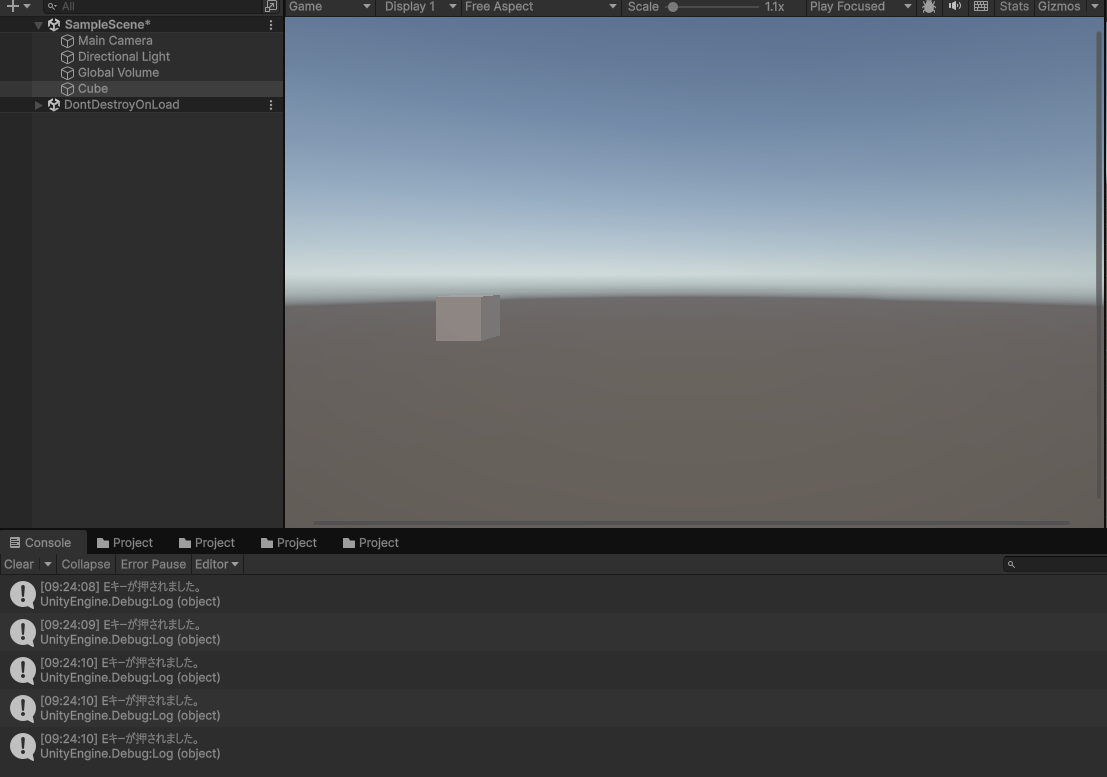Viewport: 1107px width, 777px height.
Task: Adjust the Game view Scale slider
Action: 712,6
